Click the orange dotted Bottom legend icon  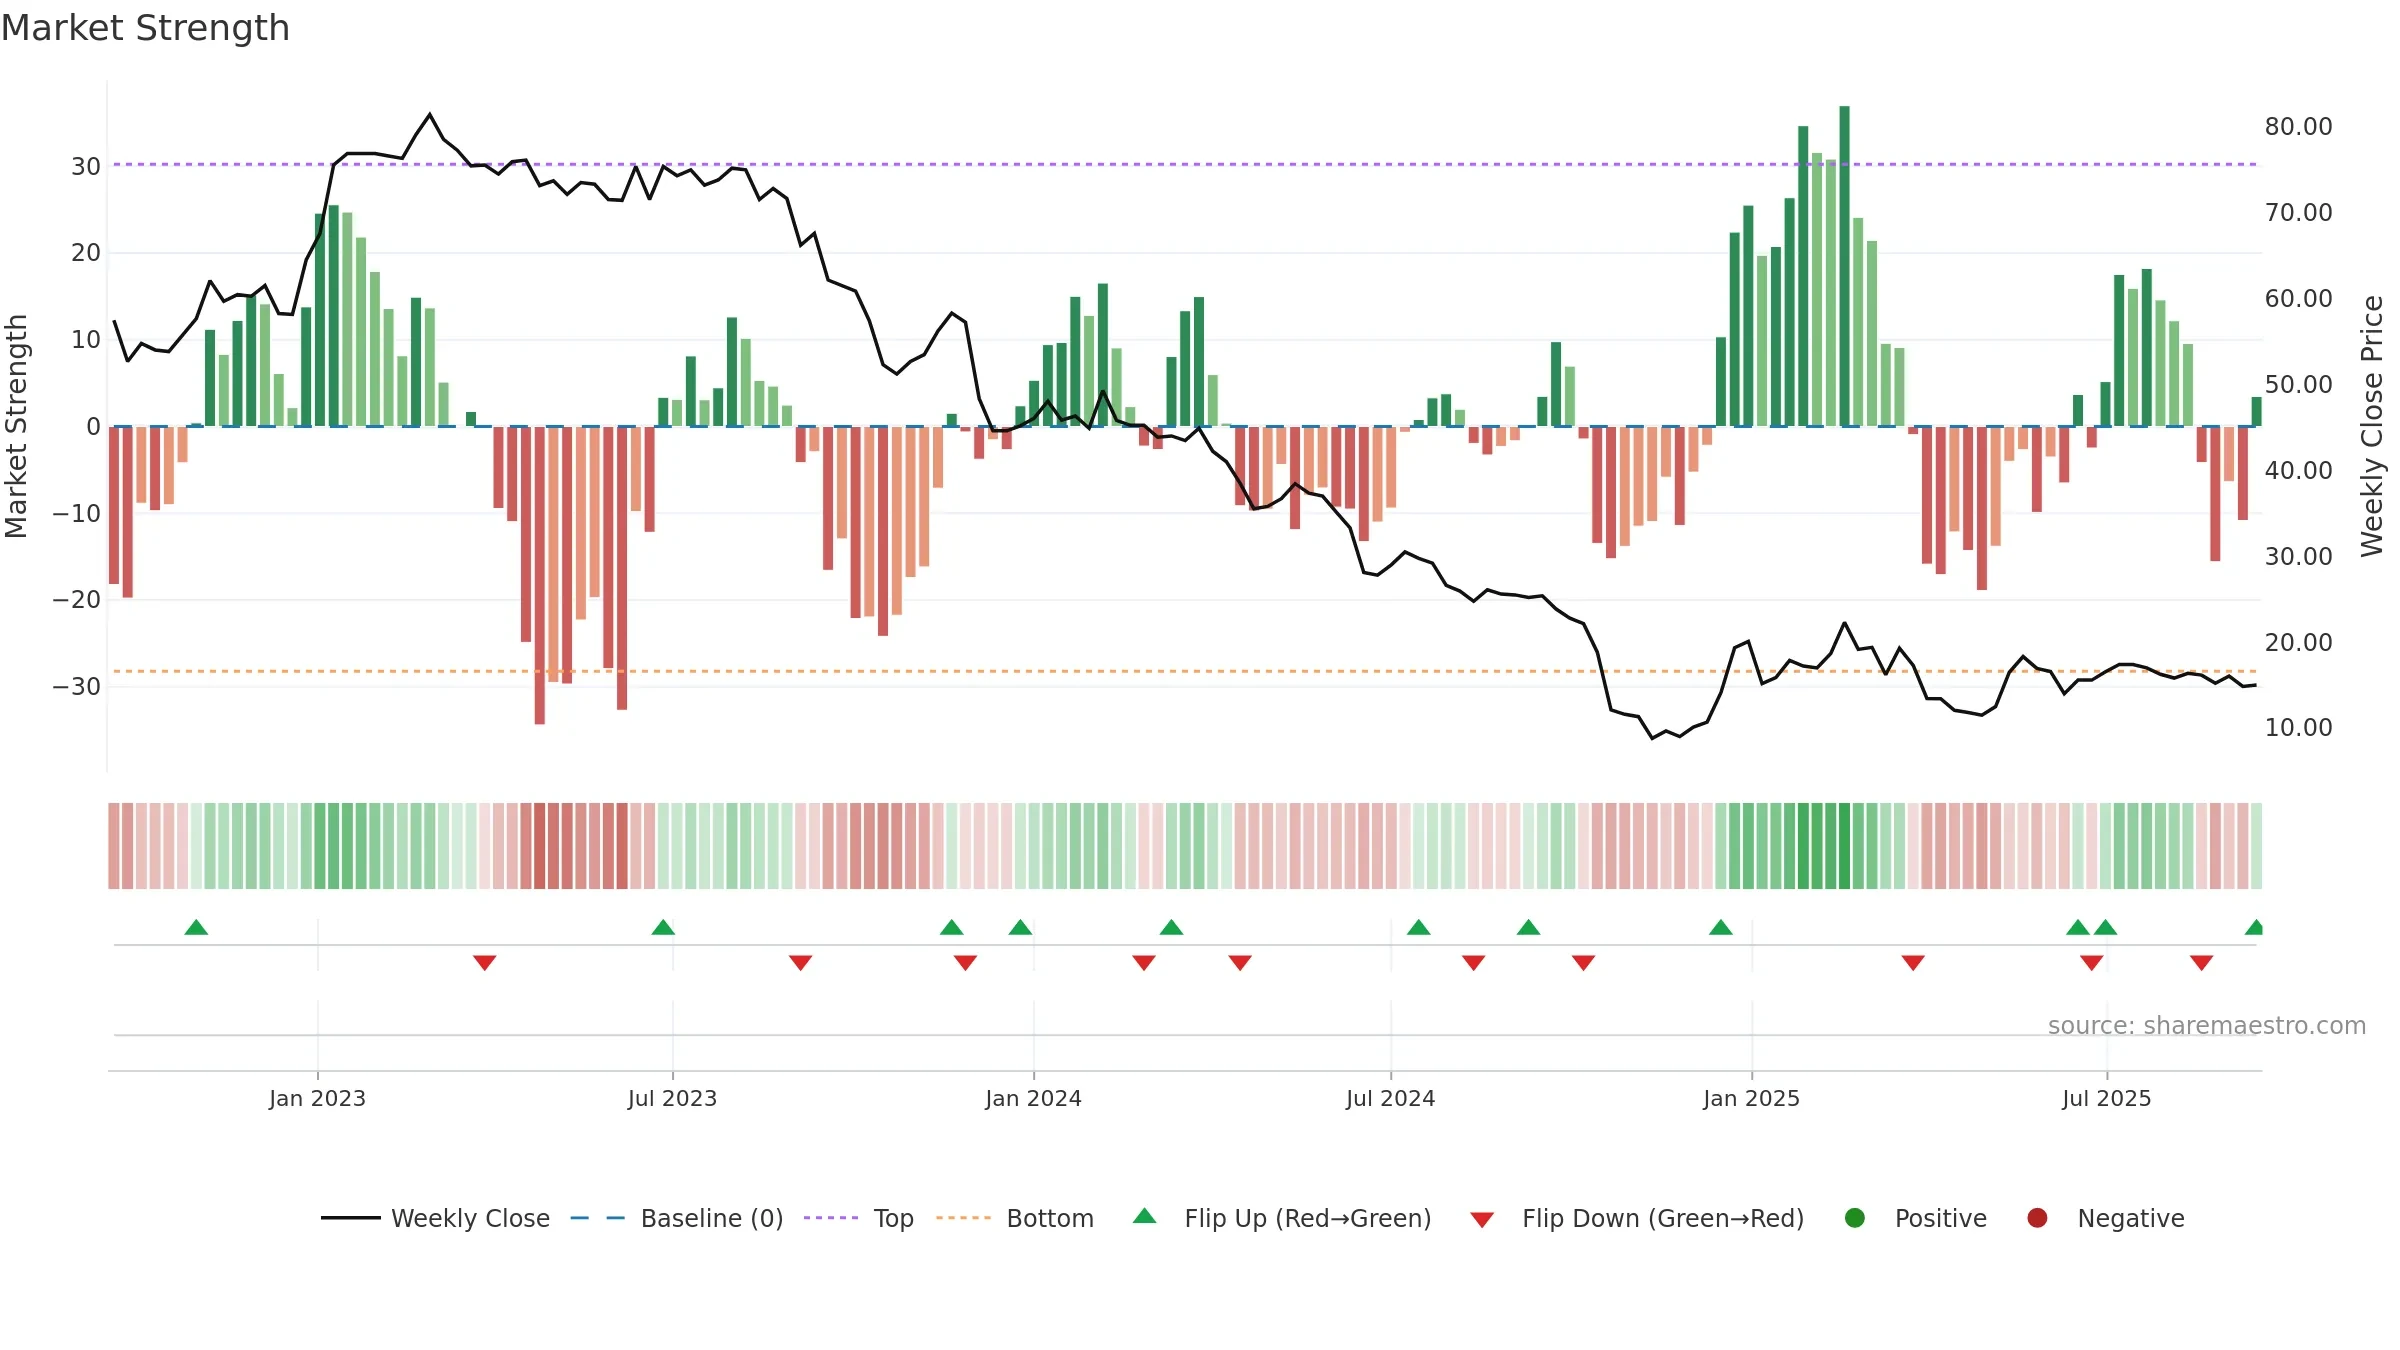tap(964, 1218)
